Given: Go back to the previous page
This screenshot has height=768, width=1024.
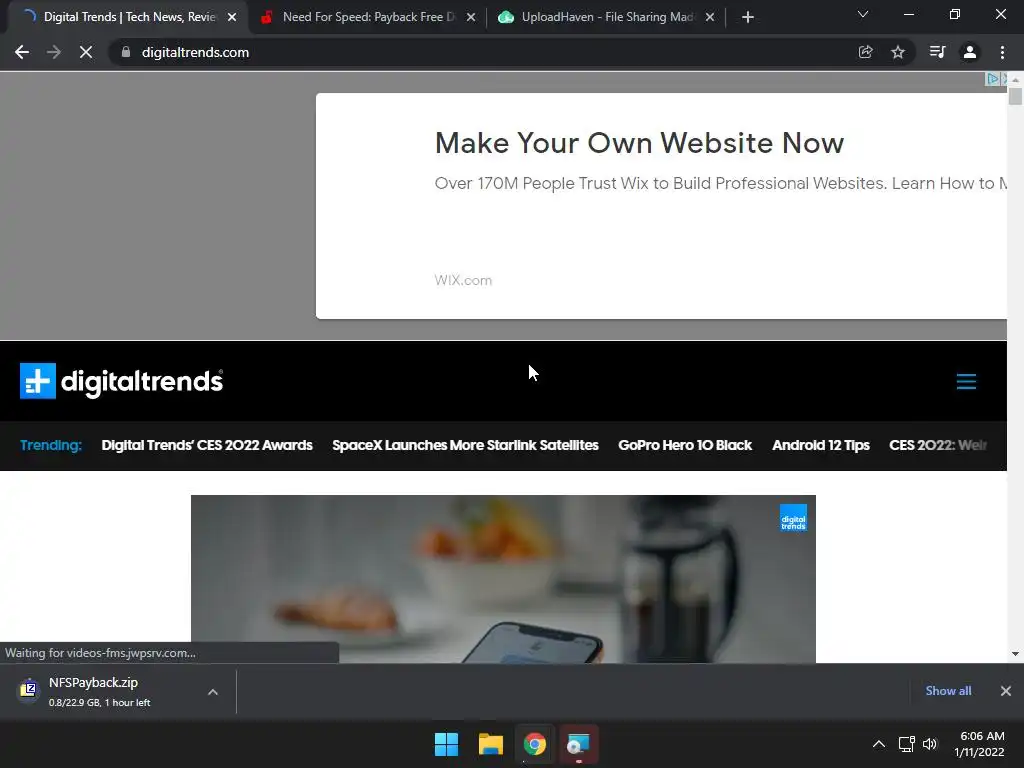Looking at the screenshot, I should pyautogui.click(x=22, y=52).
